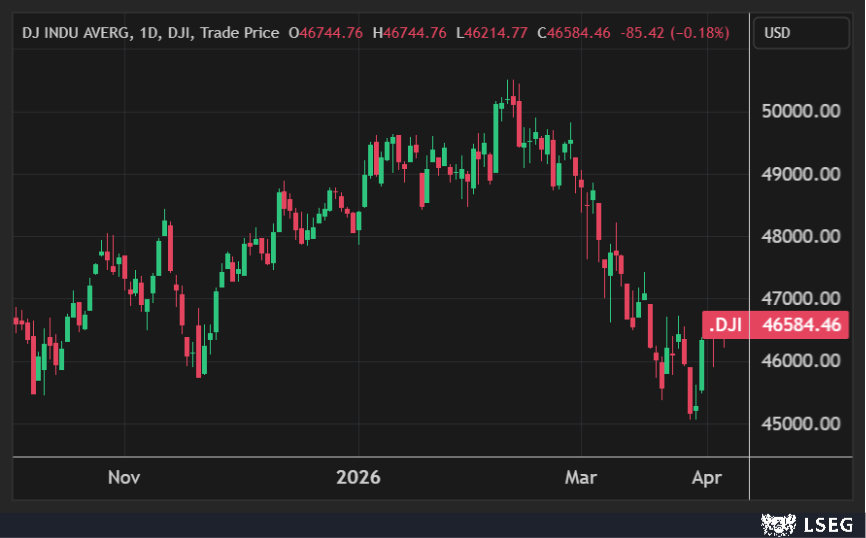Click the 45000.00 price axis label
866x538 pixels.
click(x=800, y=423)
